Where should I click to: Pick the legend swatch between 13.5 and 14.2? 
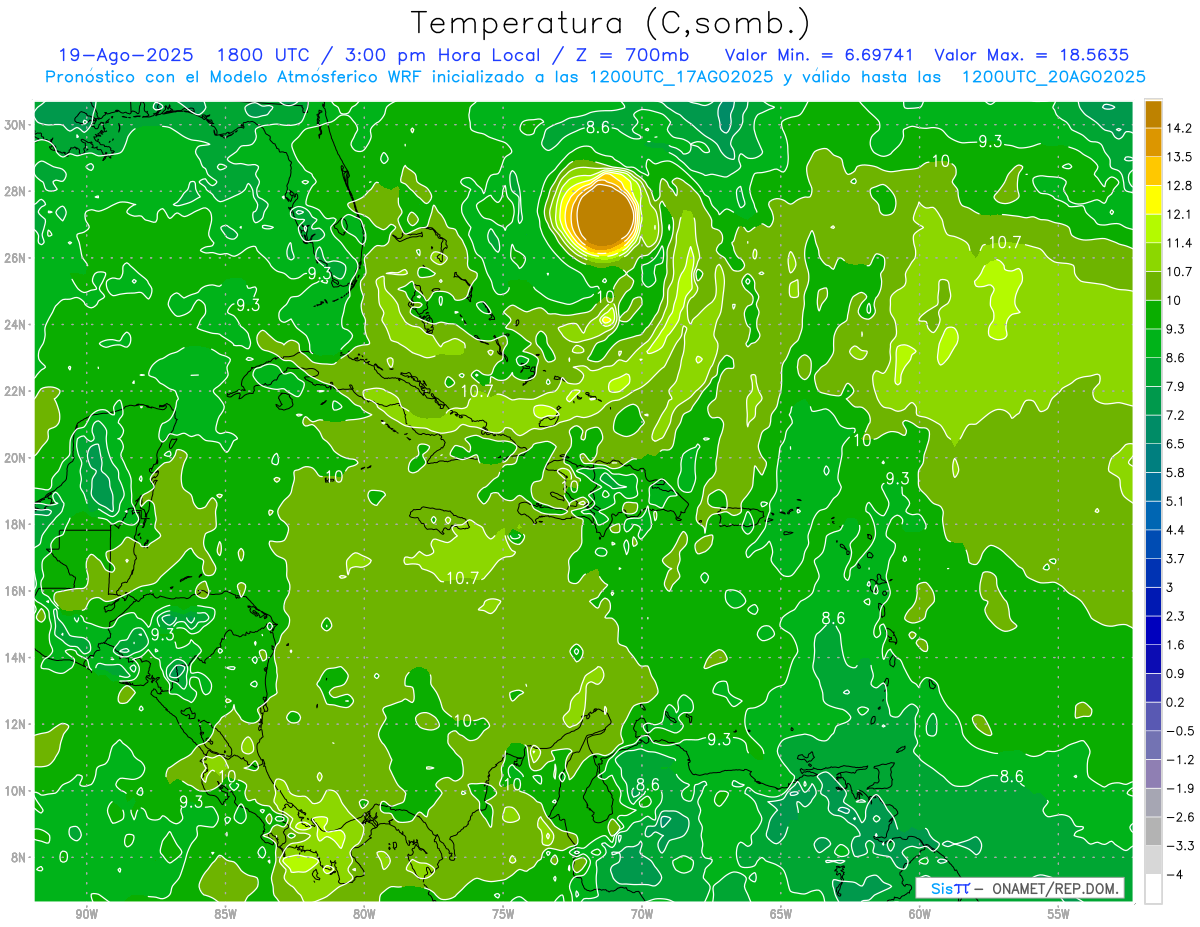point(1154,142)
